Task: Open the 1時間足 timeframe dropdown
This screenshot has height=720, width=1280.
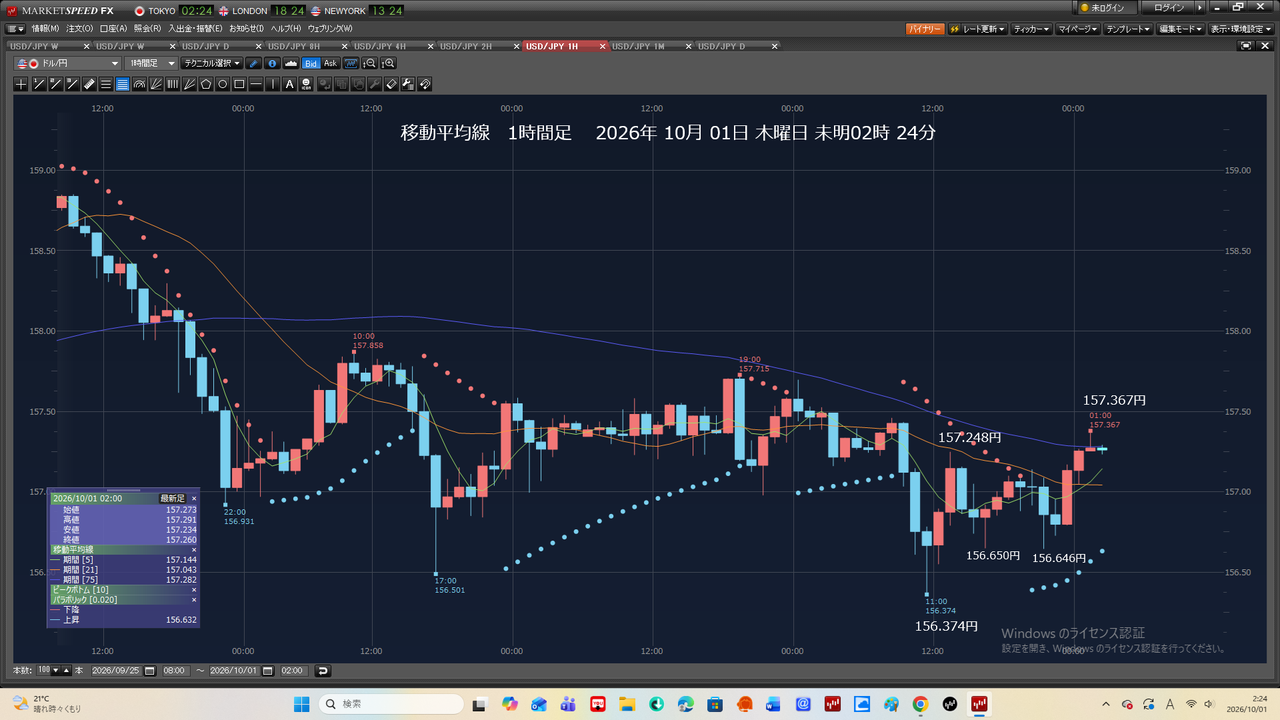Action: pos(151,63)
